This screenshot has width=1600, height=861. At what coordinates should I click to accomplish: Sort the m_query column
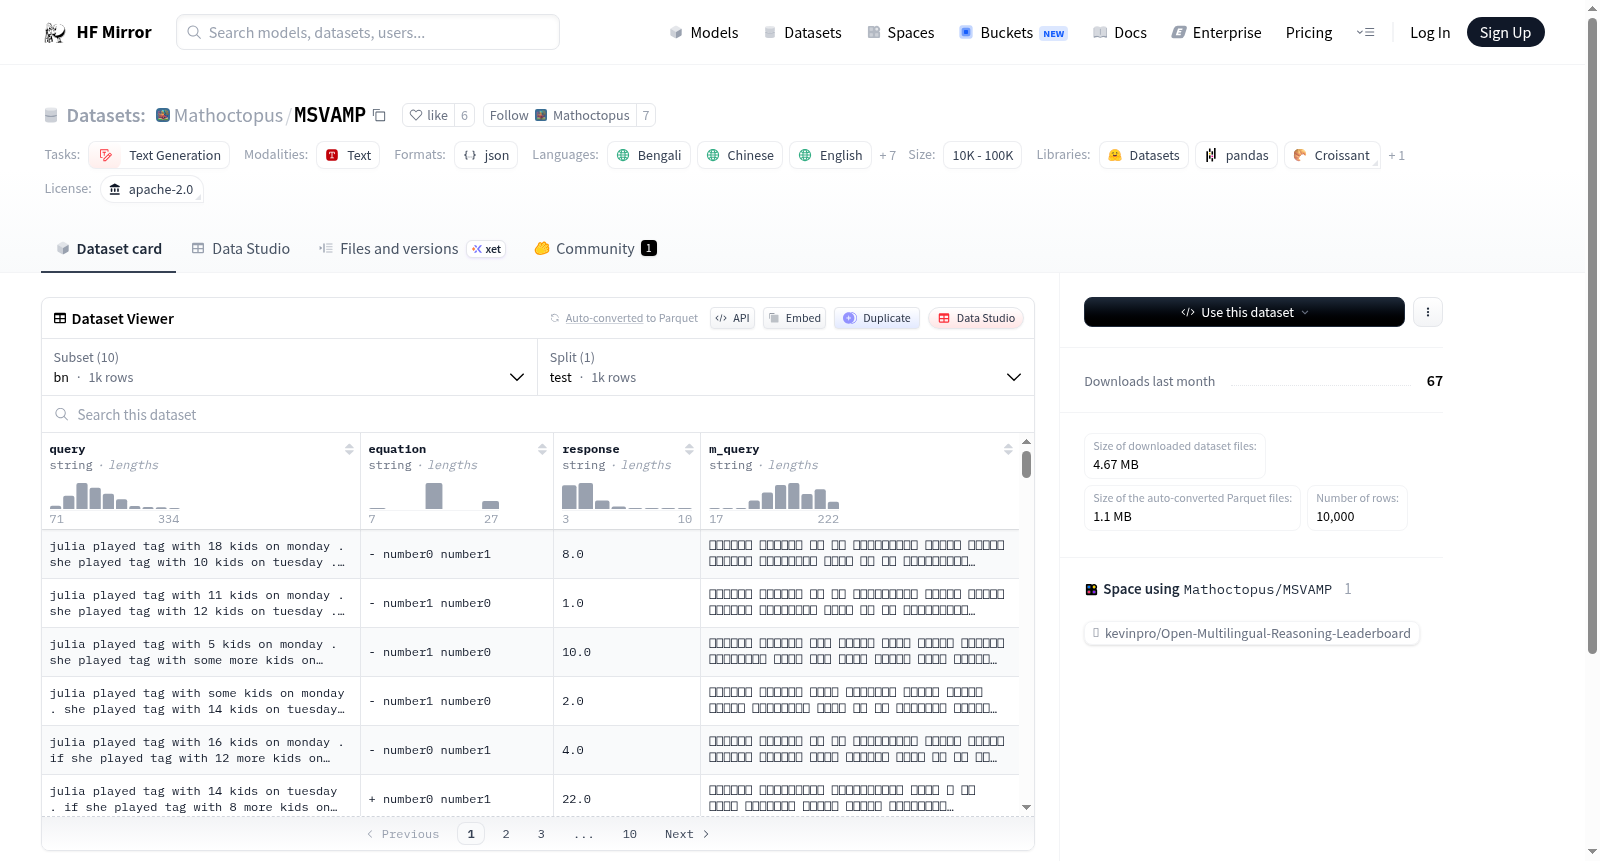pos(1008,450)
